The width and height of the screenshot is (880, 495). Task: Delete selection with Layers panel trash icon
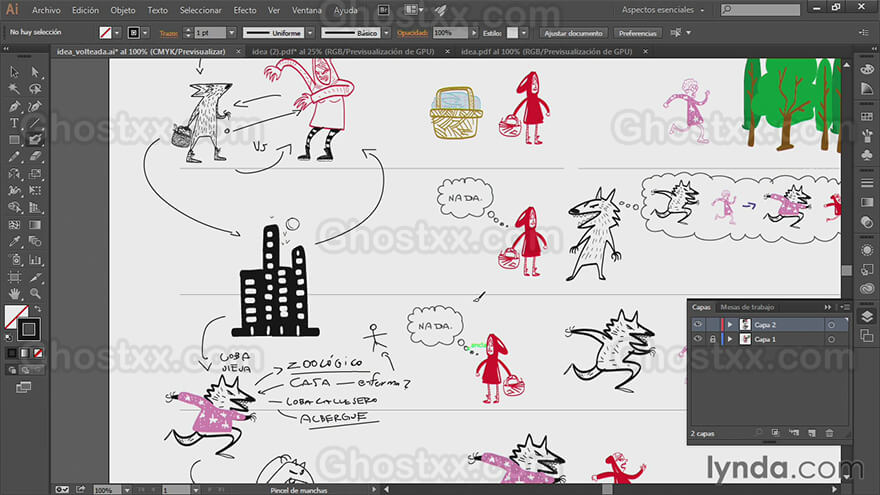click(x=829, y=433)
